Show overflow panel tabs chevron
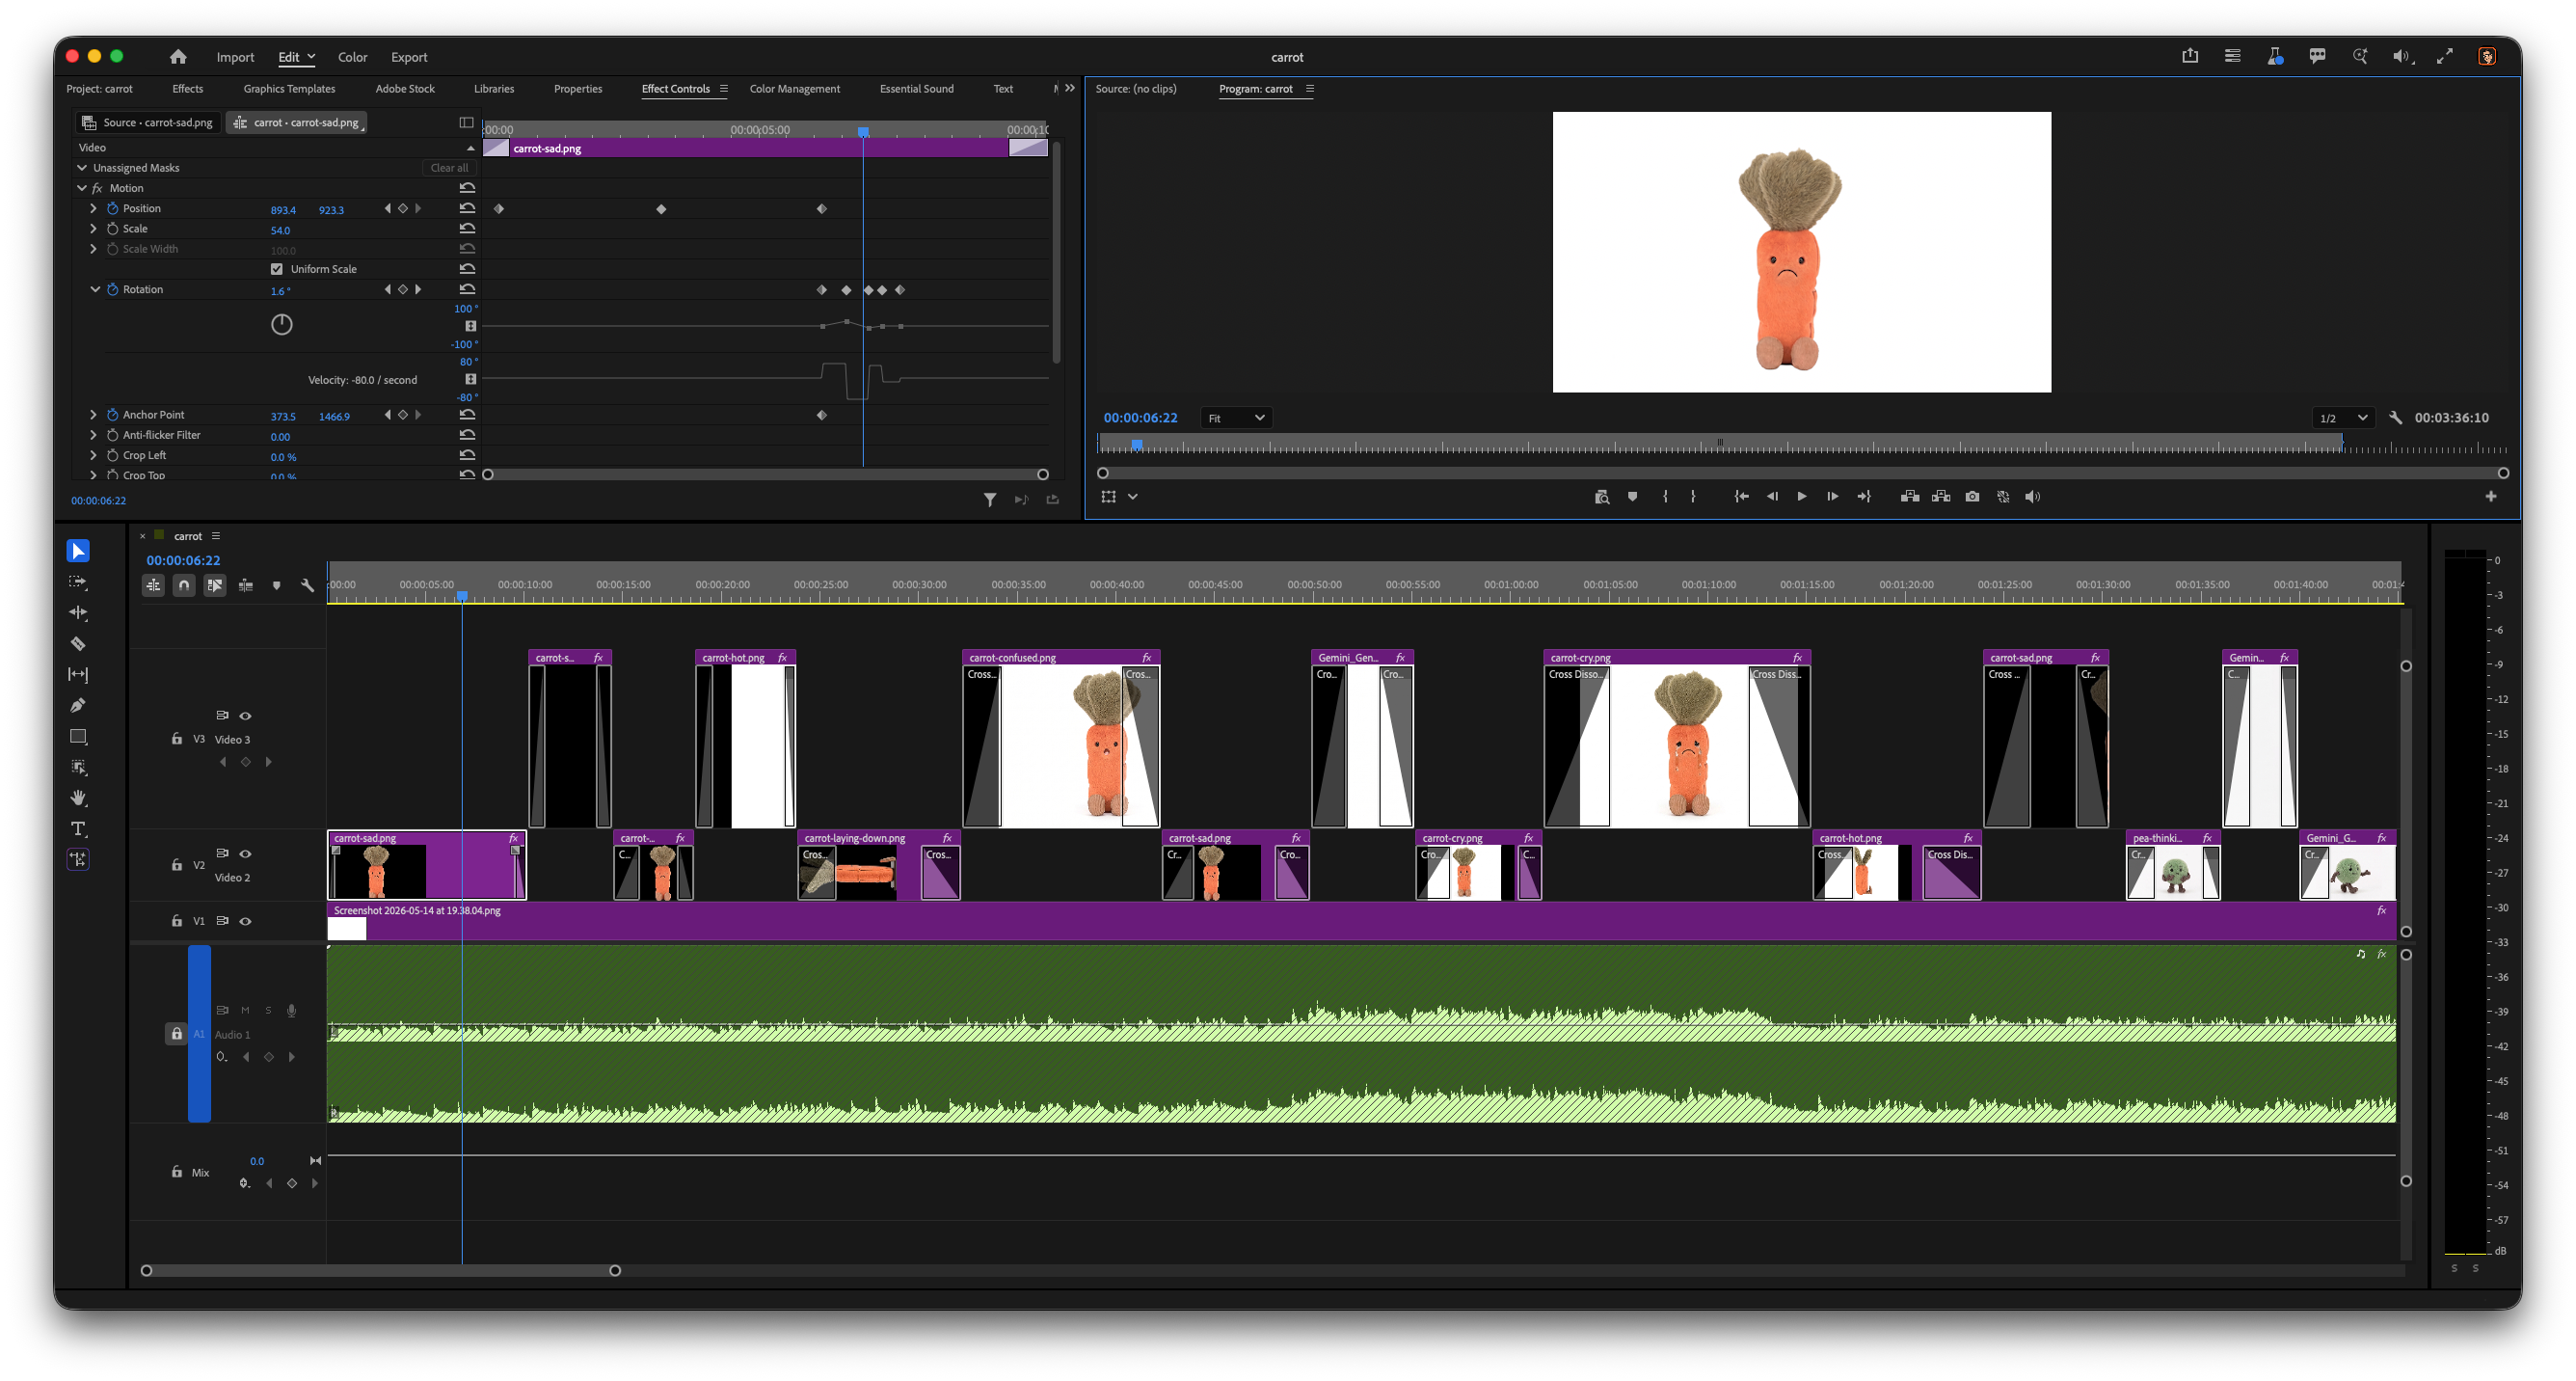2576x1381 pixels. point(1070,88)
